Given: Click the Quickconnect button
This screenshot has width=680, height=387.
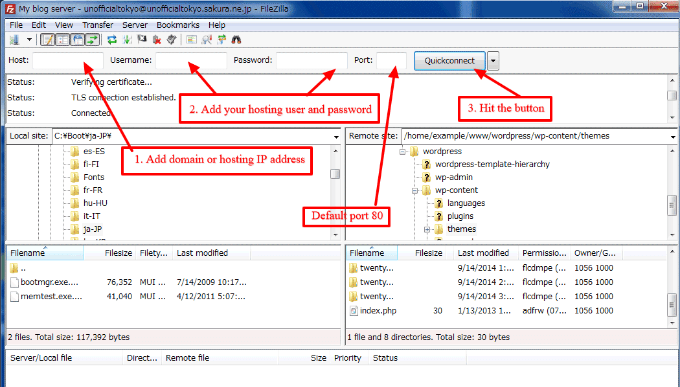Looking at the screenshot, I should [449, 61].
